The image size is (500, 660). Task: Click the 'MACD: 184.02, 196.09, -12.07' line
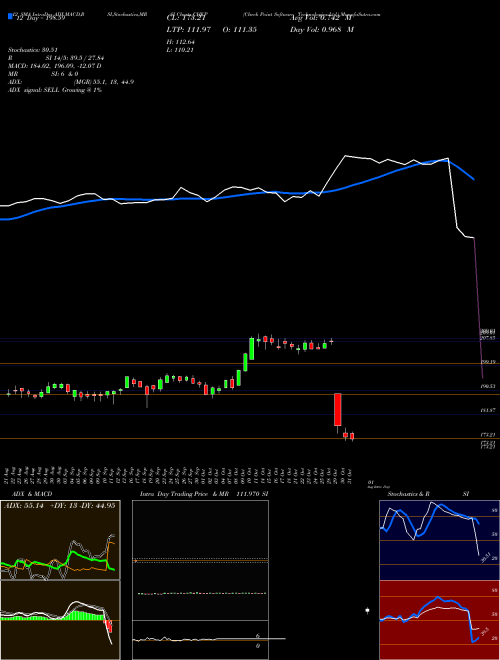pos(55,66)
